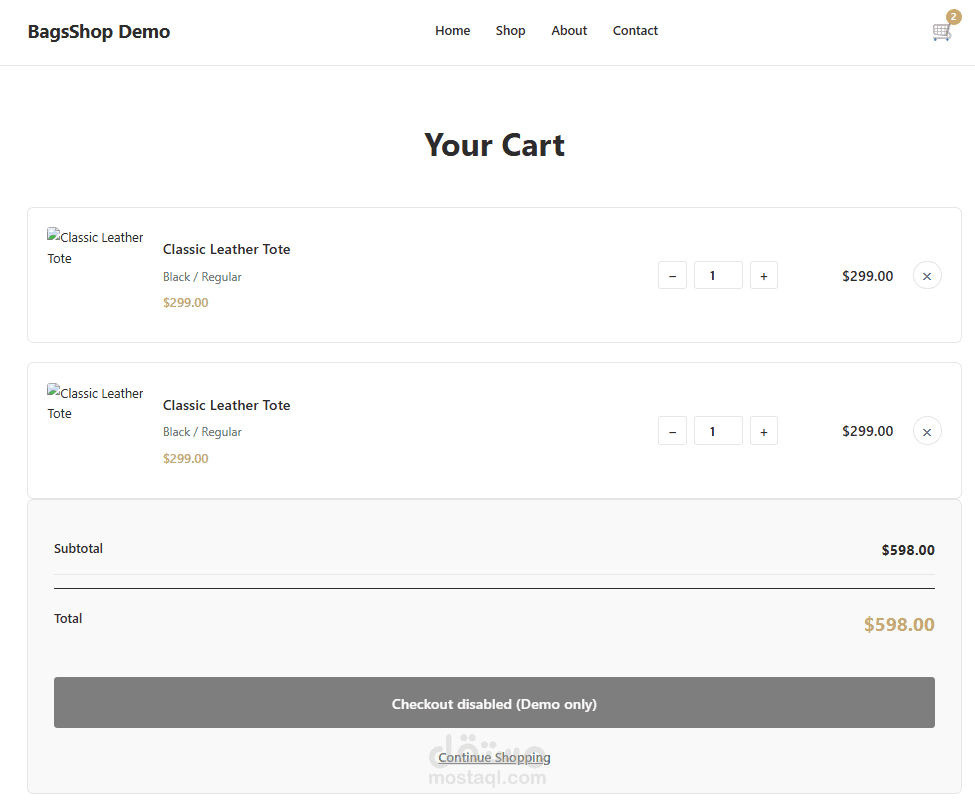Select the first Classic Leather Tote product title
This screenshot has width=975, height=804.
pos(226,250)
